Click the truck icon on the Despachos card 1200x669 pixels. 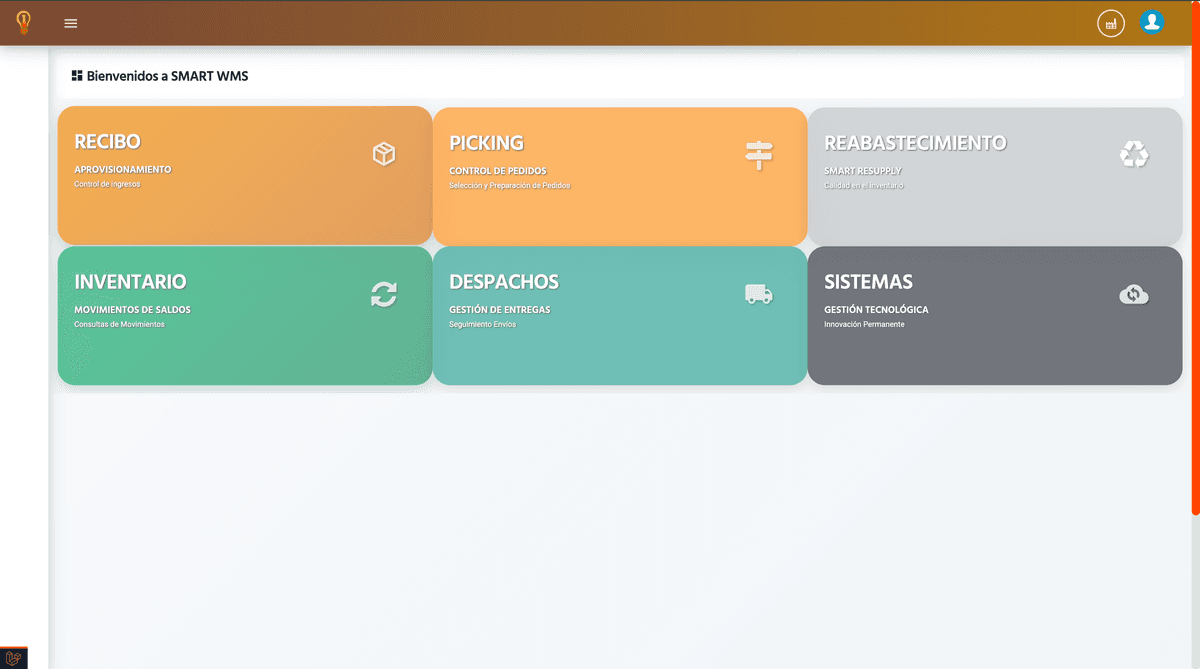[759, 294]
